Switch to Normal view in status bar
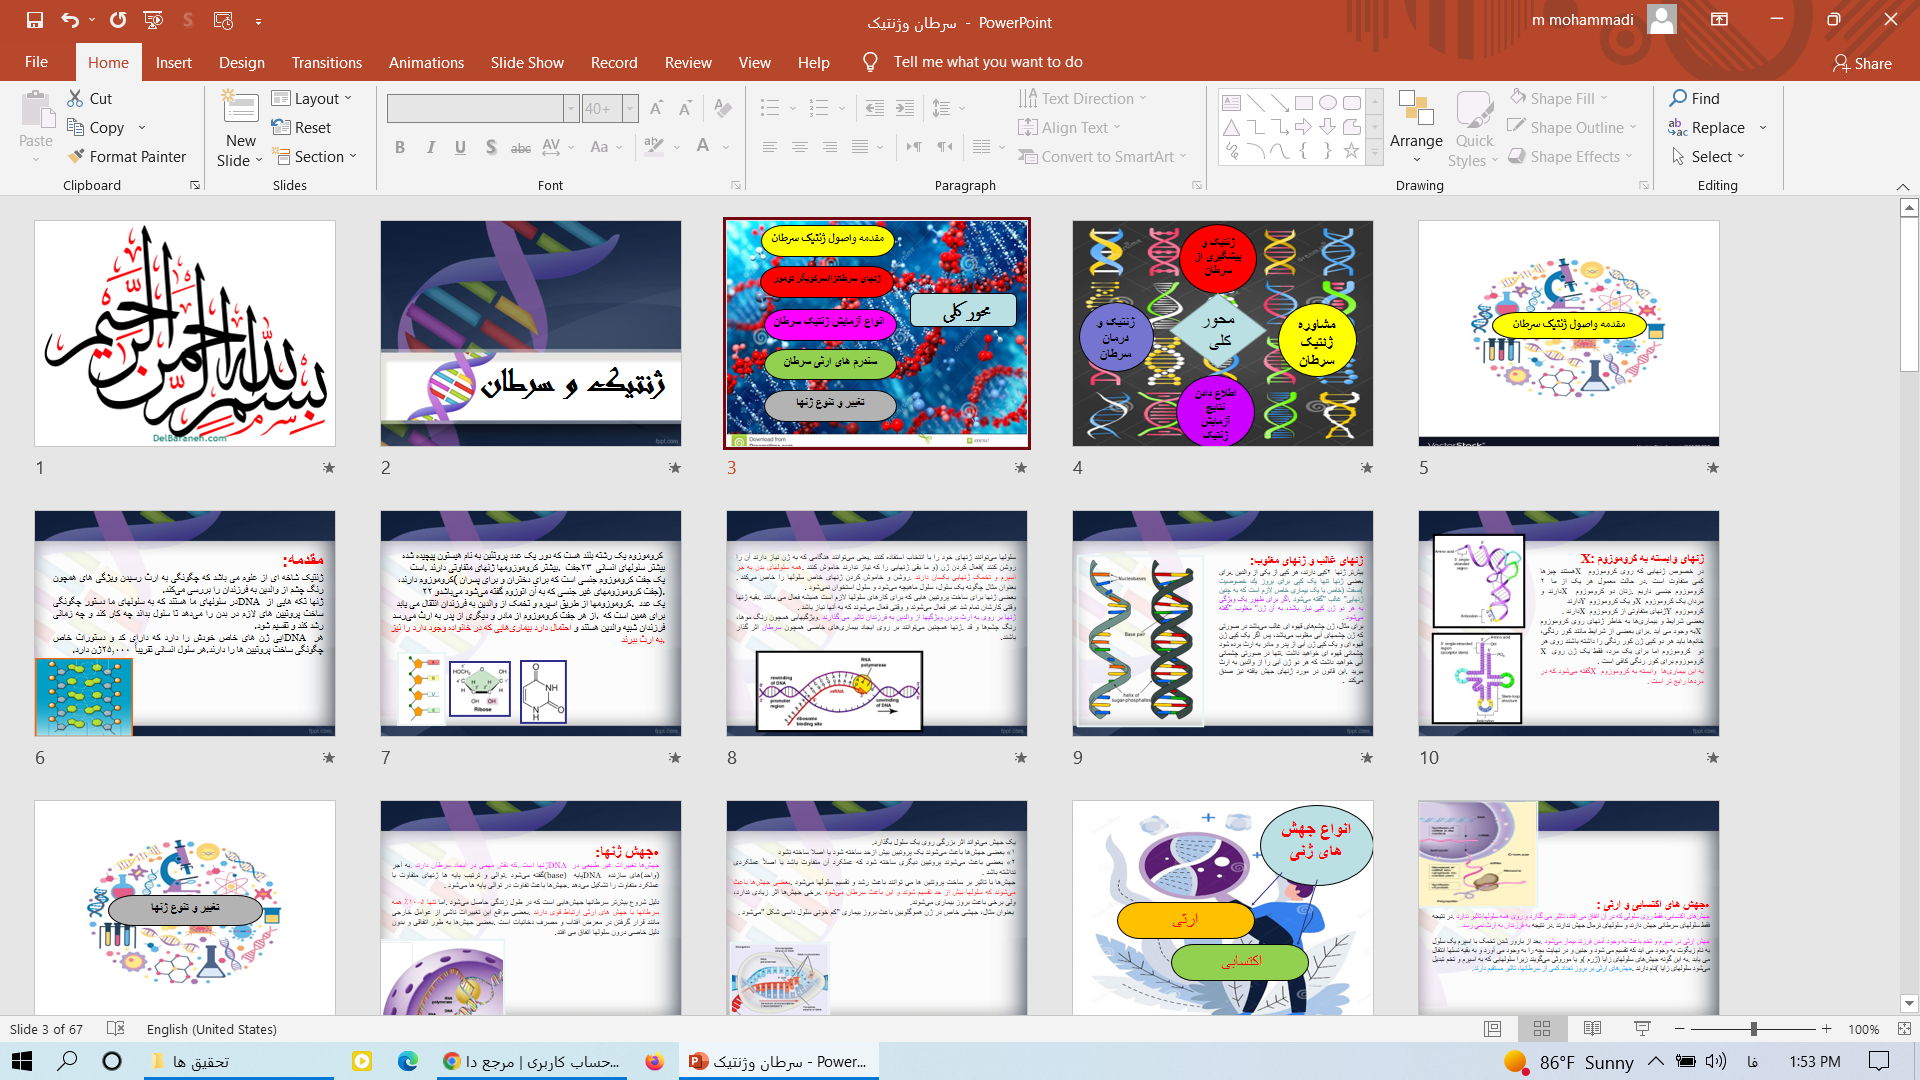1920x1080 pixels. pyautogui.click(x=1492, y=1029)
